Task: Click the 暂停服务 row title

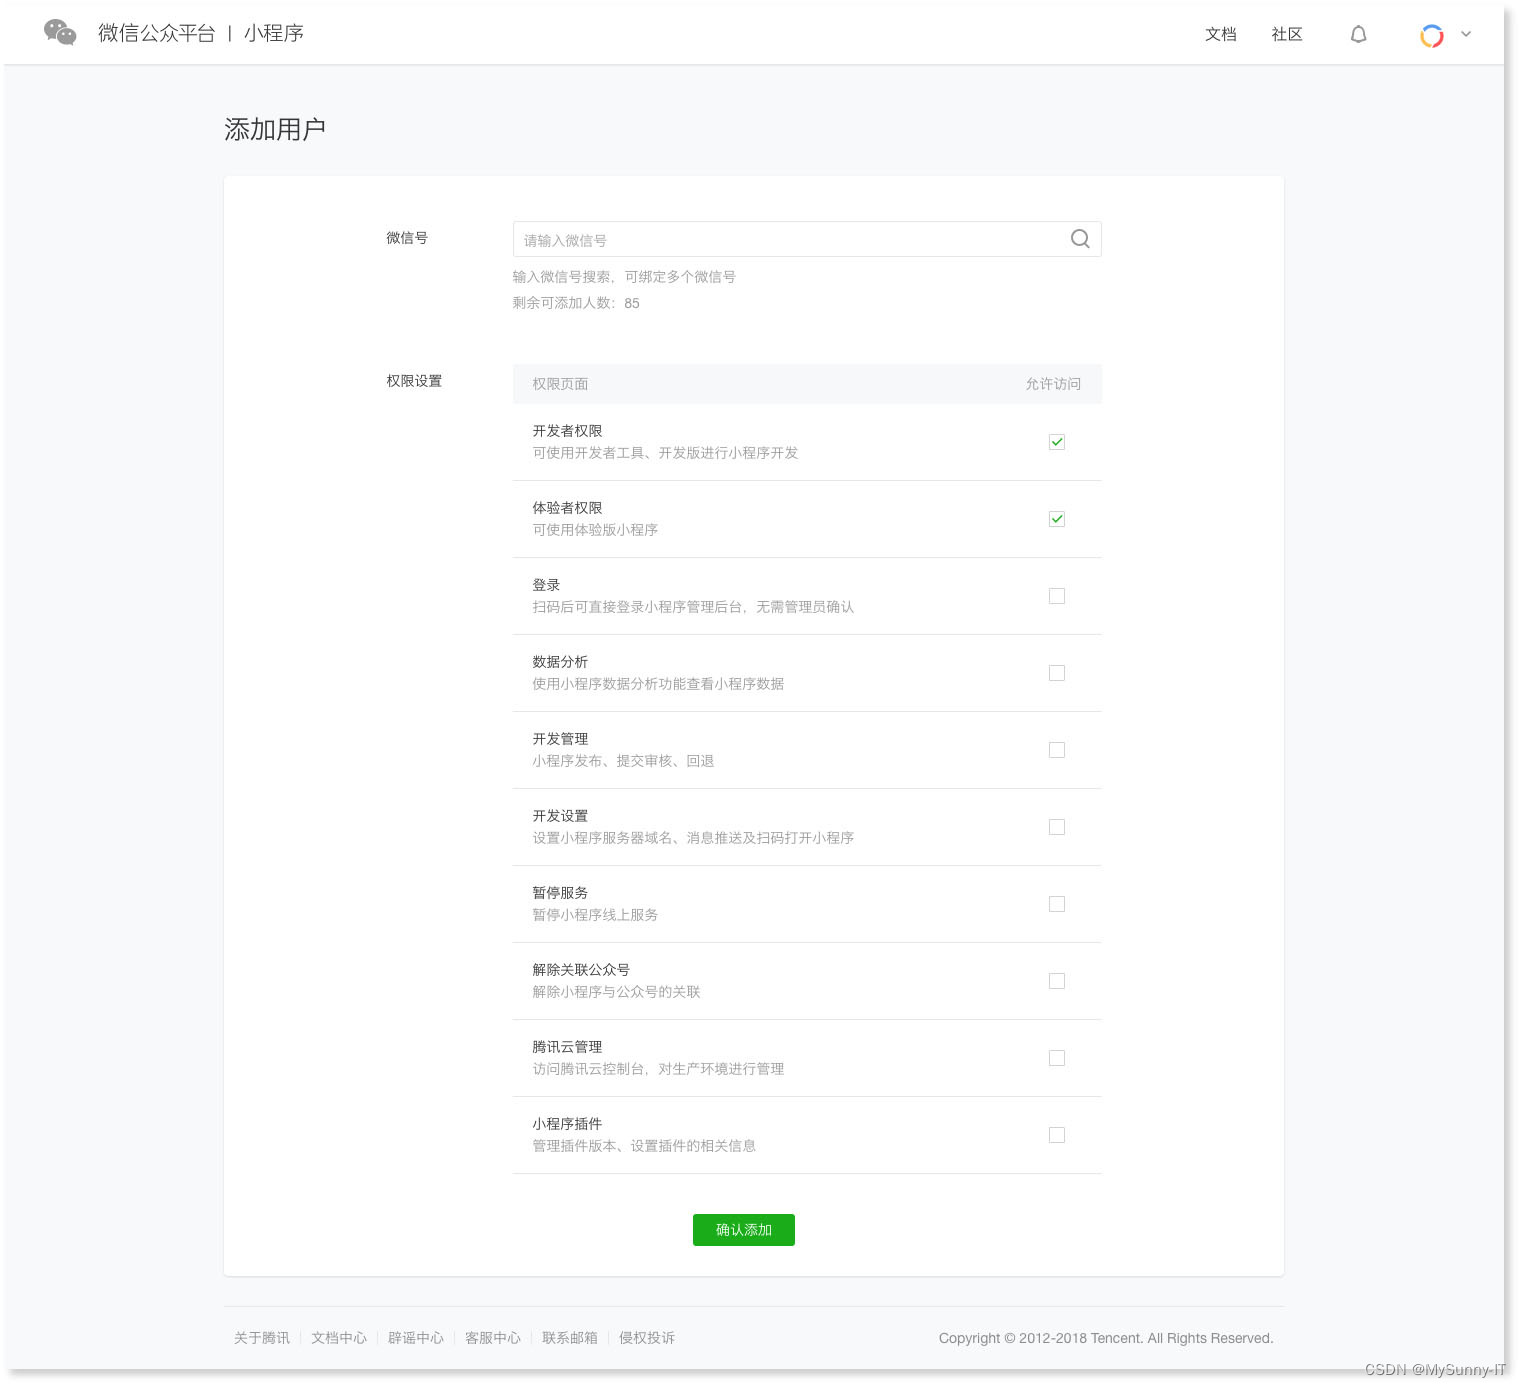Action: point(560,893)
